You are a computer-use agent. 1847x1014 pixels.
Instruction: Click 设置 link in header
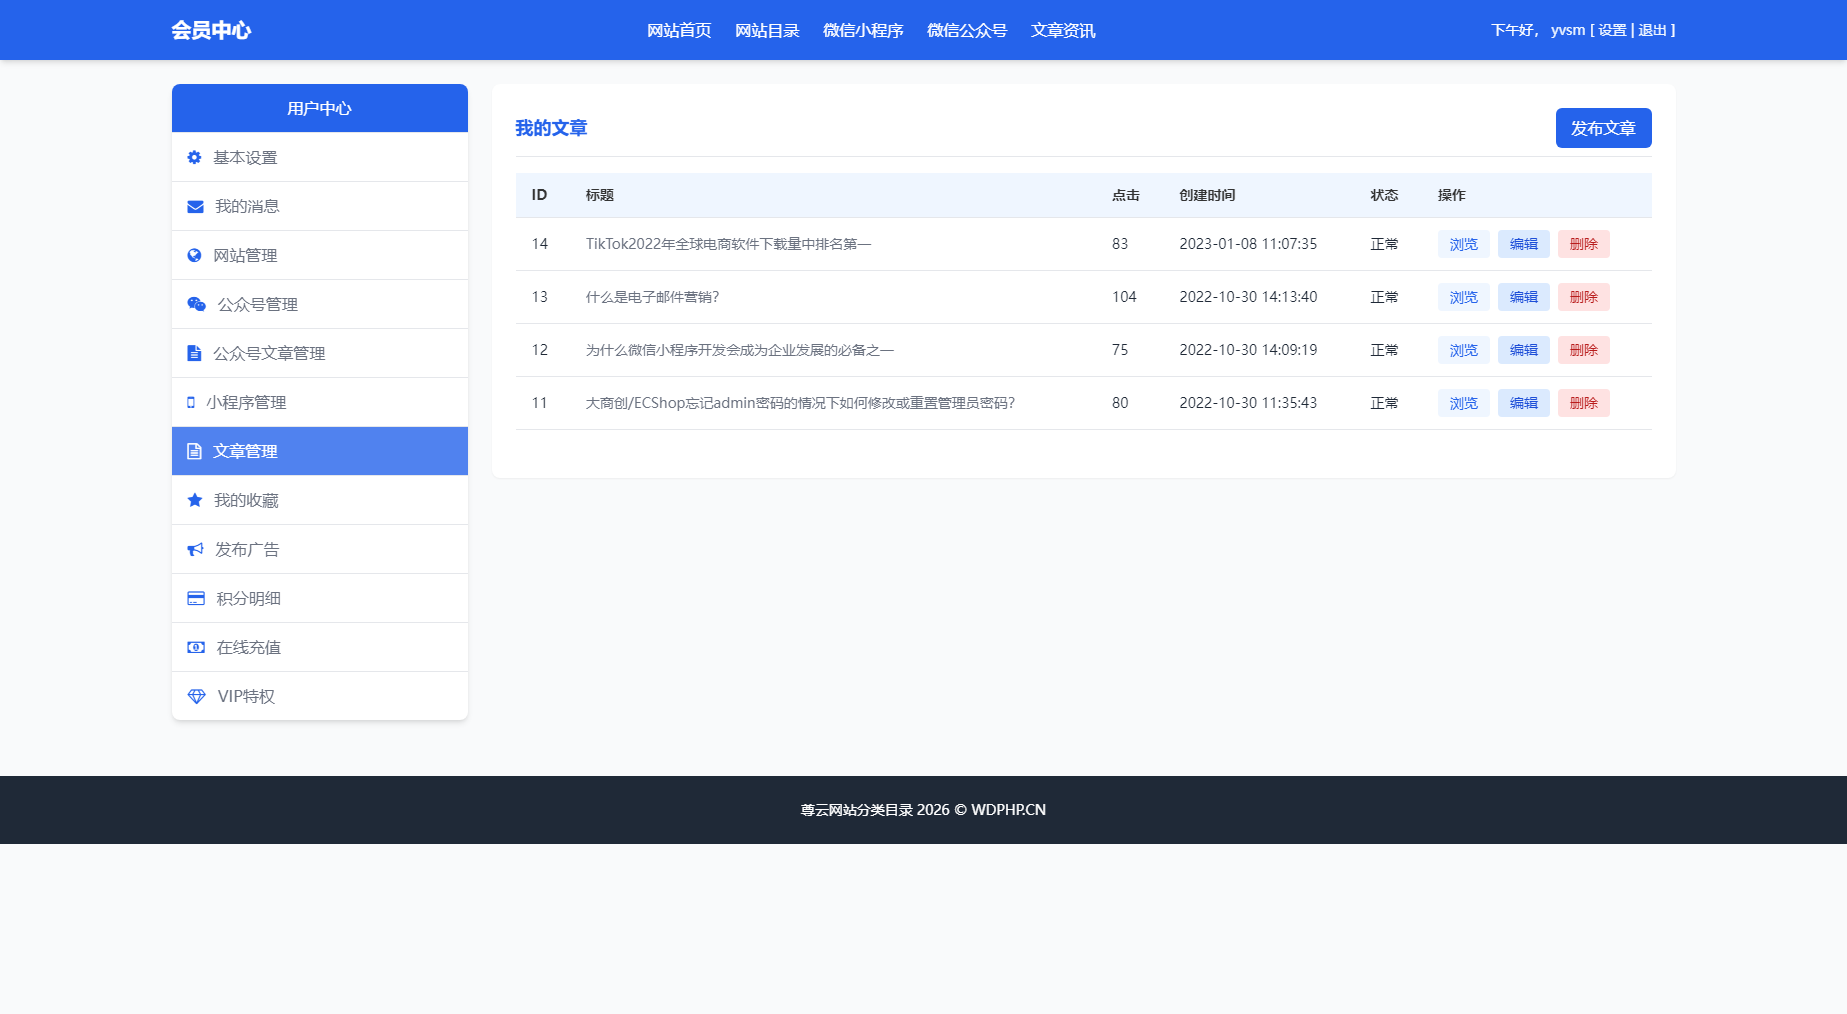point(1612,30)
